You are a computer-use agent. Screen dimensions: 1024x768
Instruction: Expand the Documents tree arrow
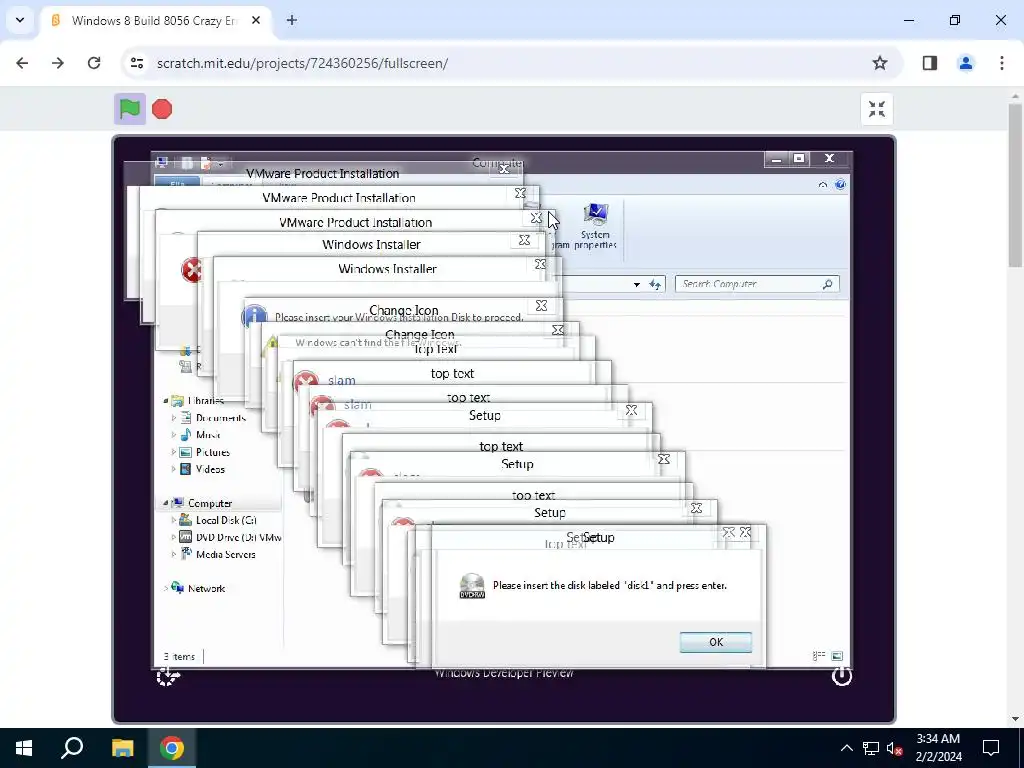pos(174,418)
